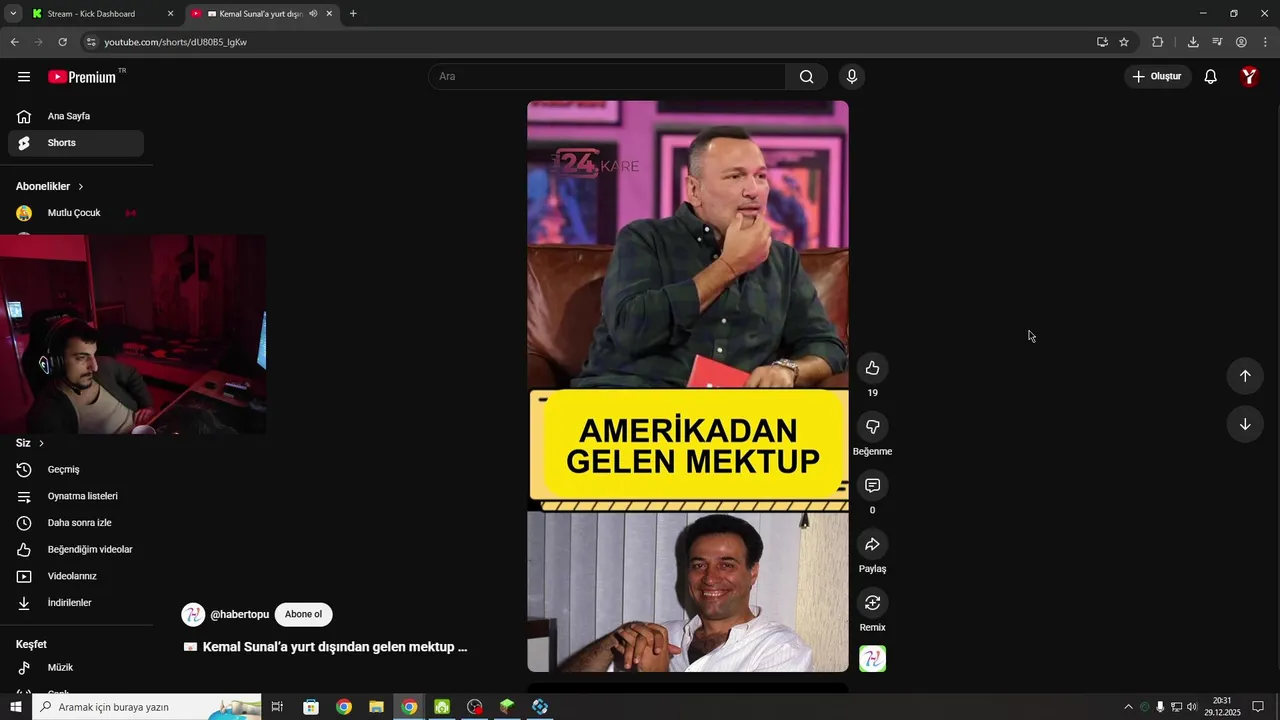This screenshot has height=720, width=1280.
Task: Open Mutlu Çocuk subscription
Action: click(x=76, y=213)
